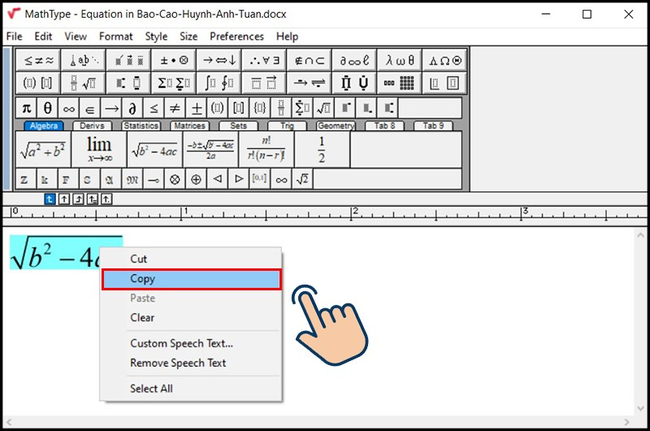650x431 pixels.
Task: Open the Geometry tab
Action: [x=336, y=126]
